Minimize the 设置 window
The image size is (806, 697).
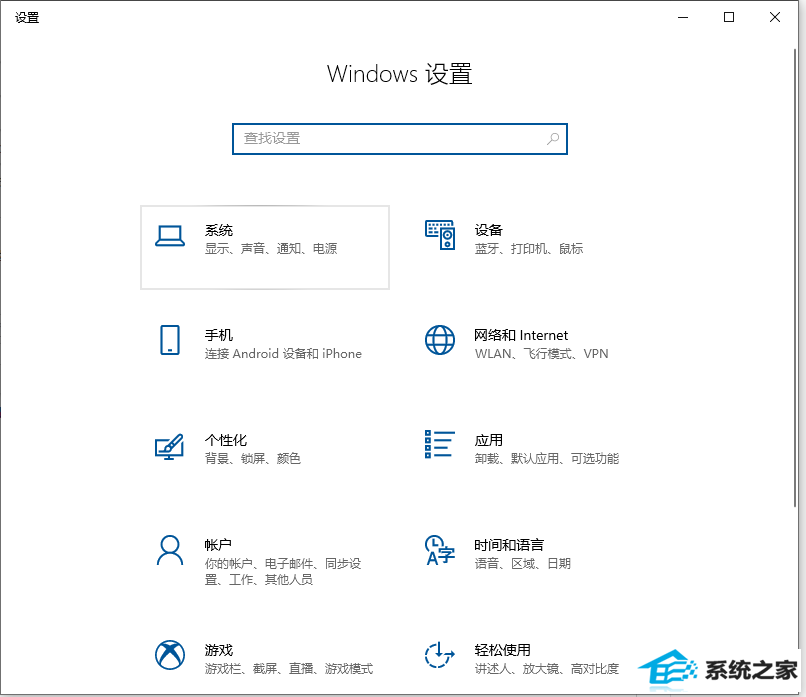[683, 17]
